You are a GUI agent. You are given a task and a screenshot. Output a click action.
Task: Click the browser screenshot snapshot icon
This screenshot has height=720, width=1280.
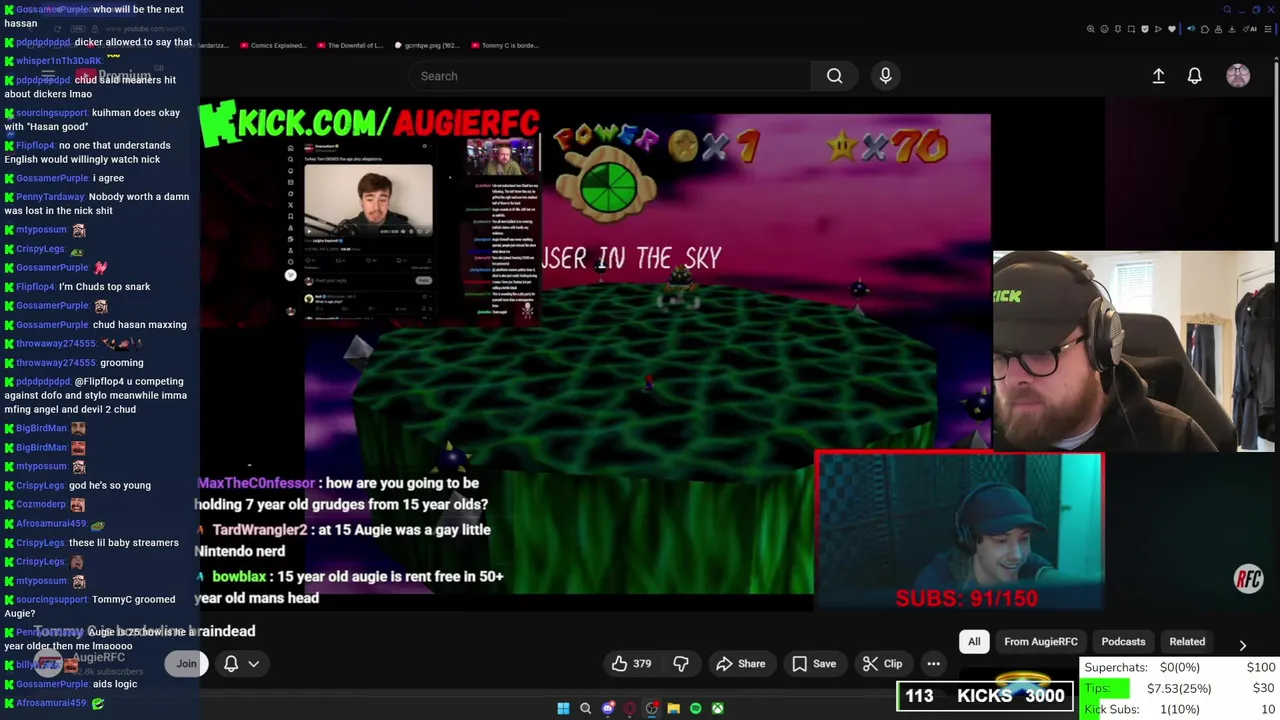point(1131,29)
